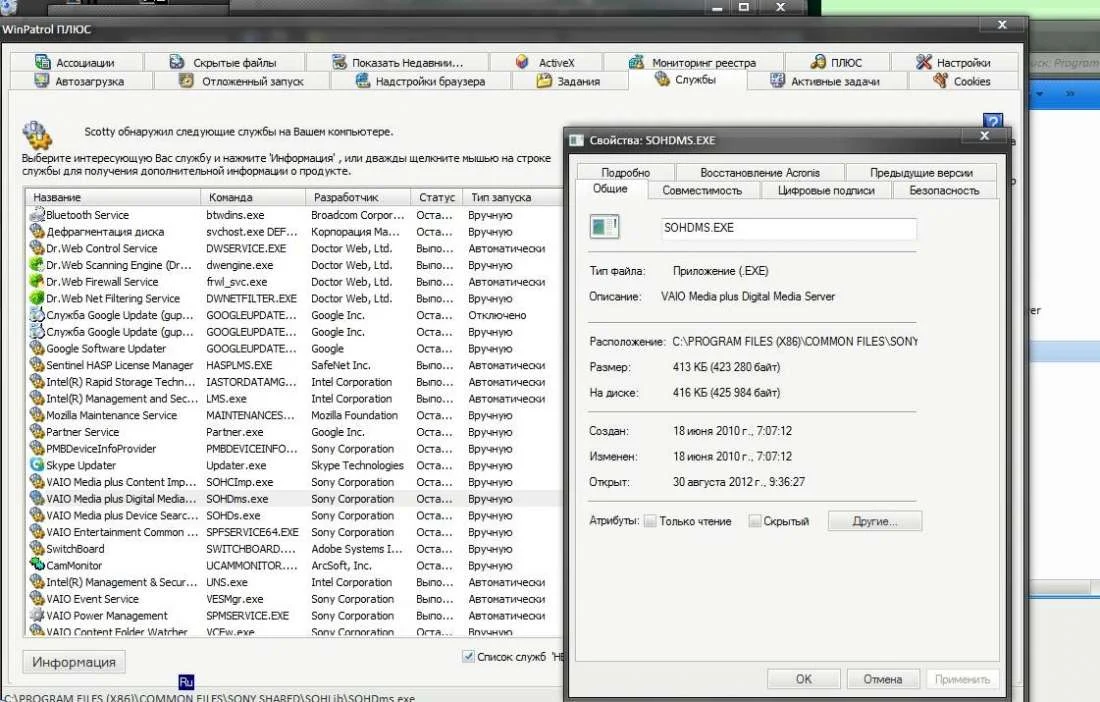Click Dr.Web Control Service icon
Viewport: 1100px width, 702px height.
pos(37,248)
